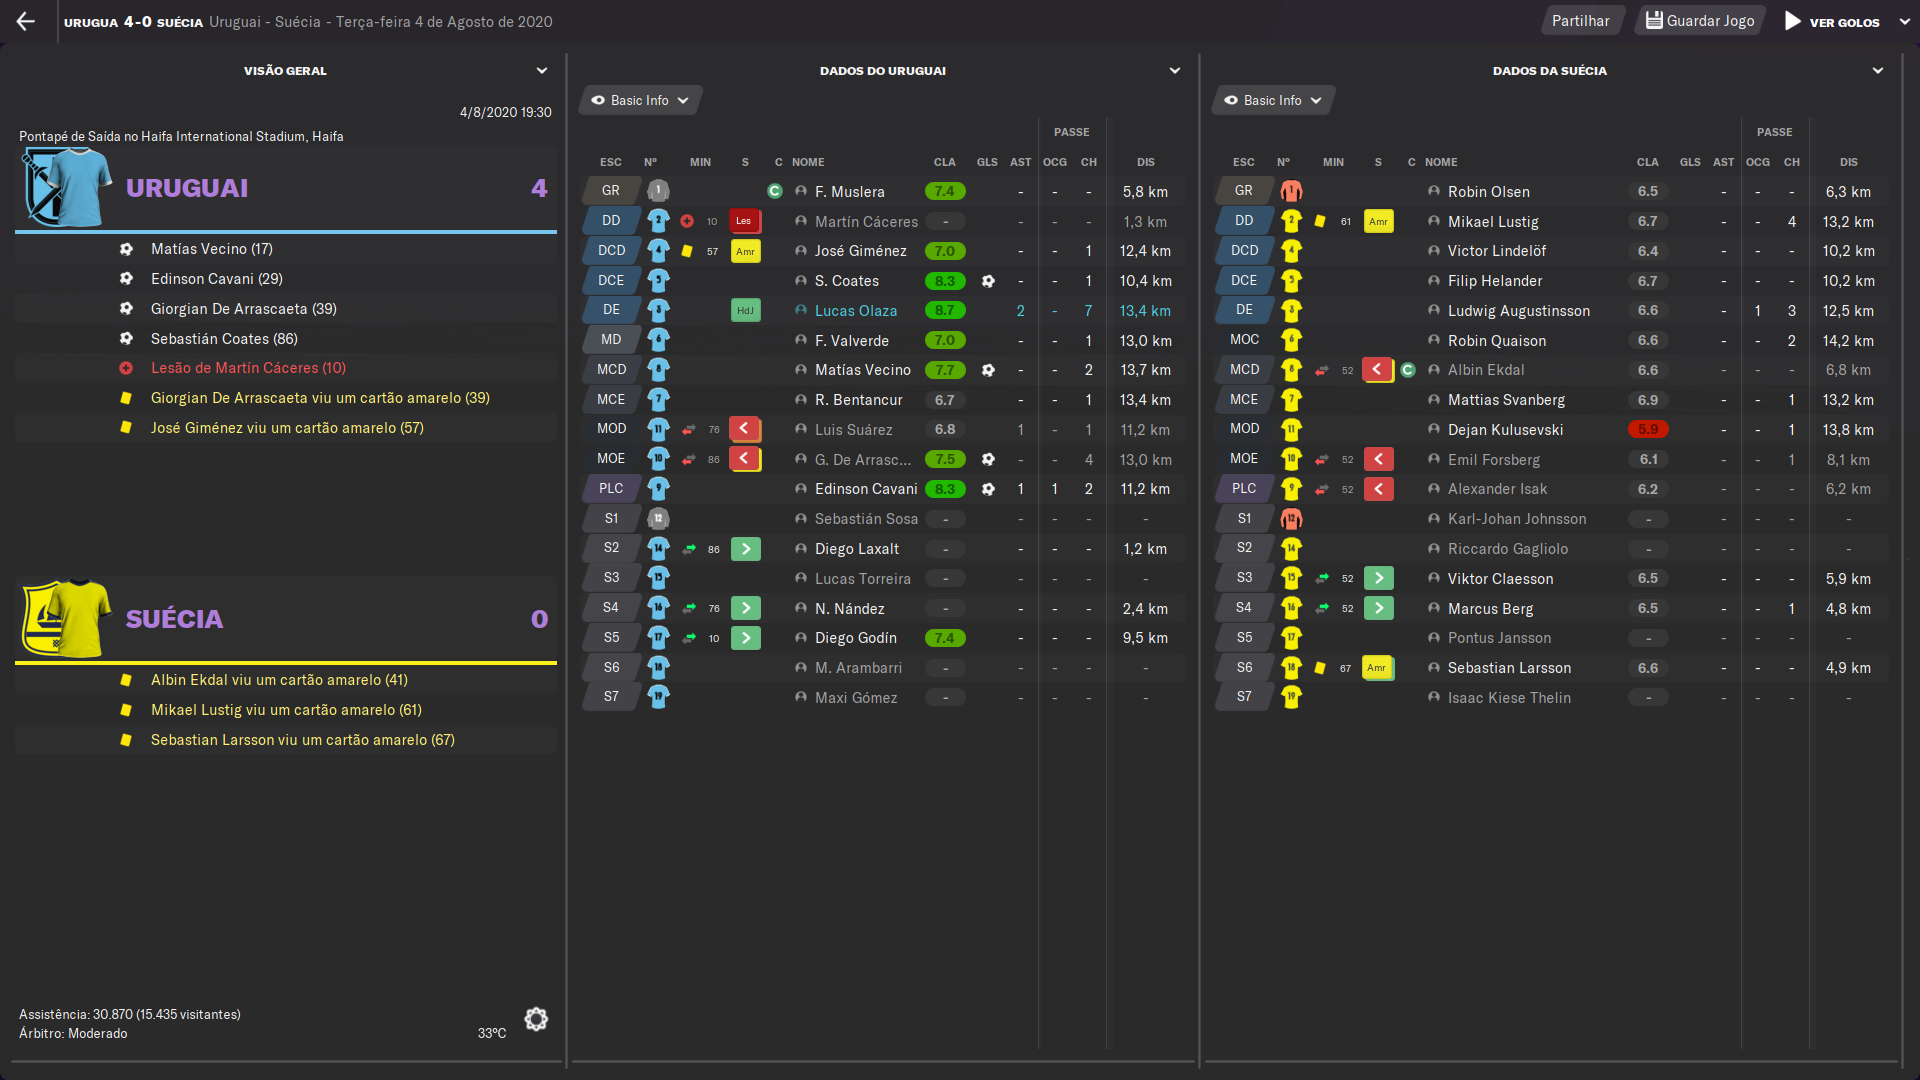
Task: Click Sebastian Larsson yellow 'Amr' badge
Action: pos(1378,667)
